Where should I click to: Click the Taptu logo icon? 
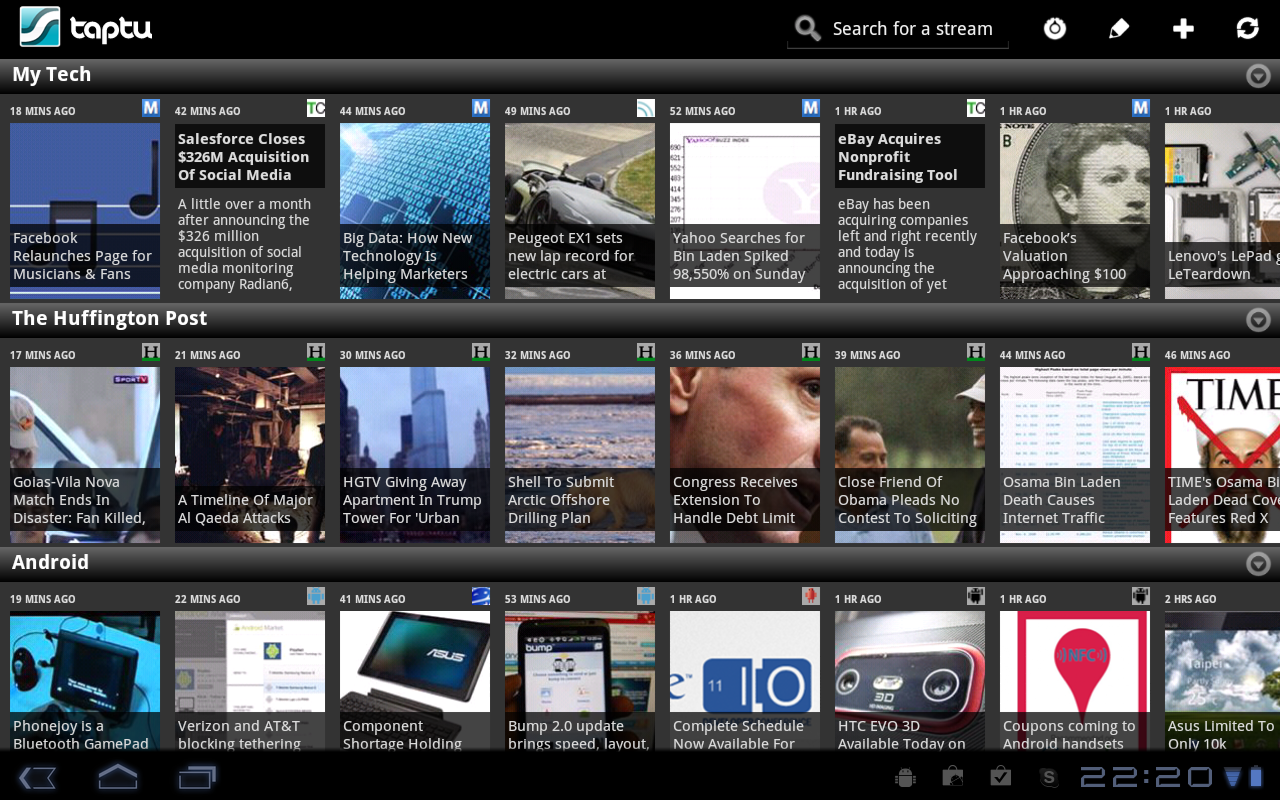point(40,27)
